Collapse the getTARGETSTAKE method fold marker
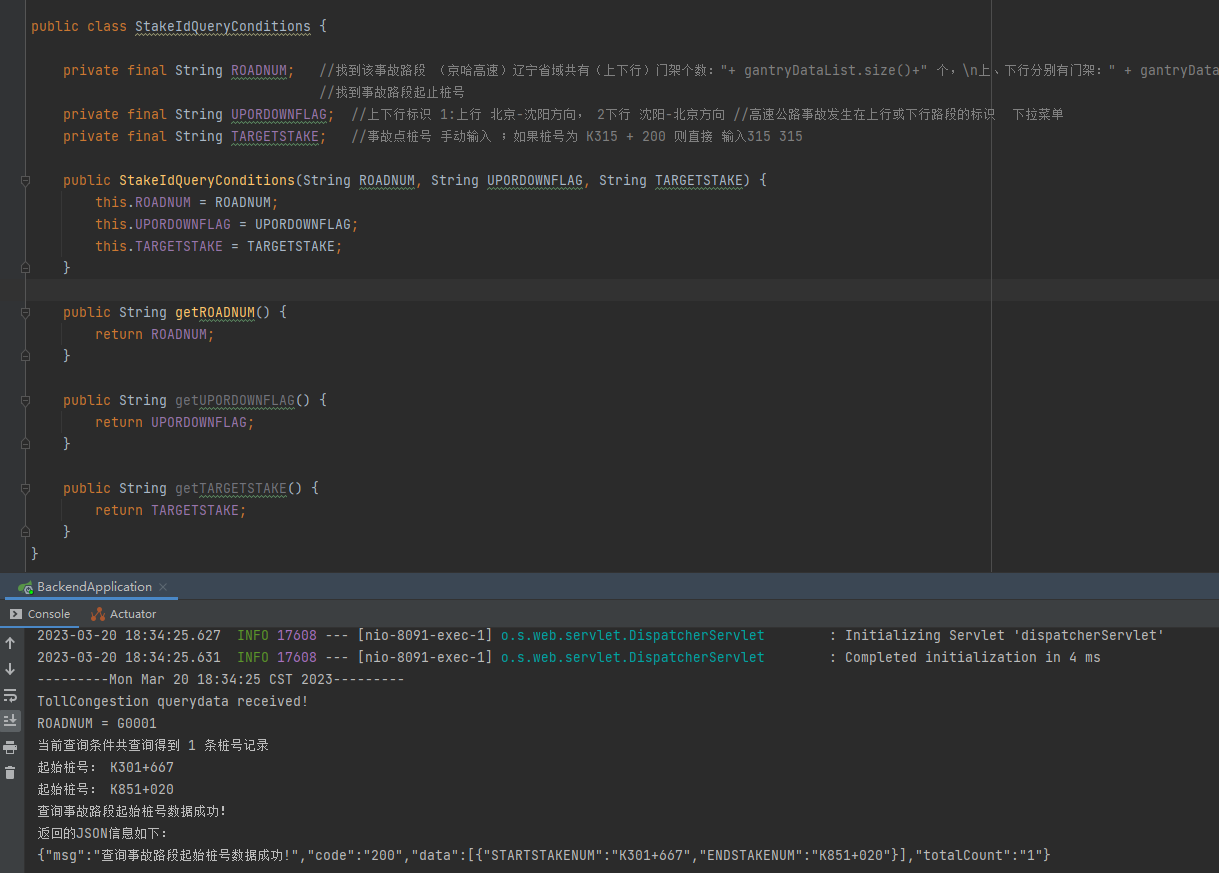This screenshot has width=1219, height=873. pyautogui.click(x=25, y=488)
